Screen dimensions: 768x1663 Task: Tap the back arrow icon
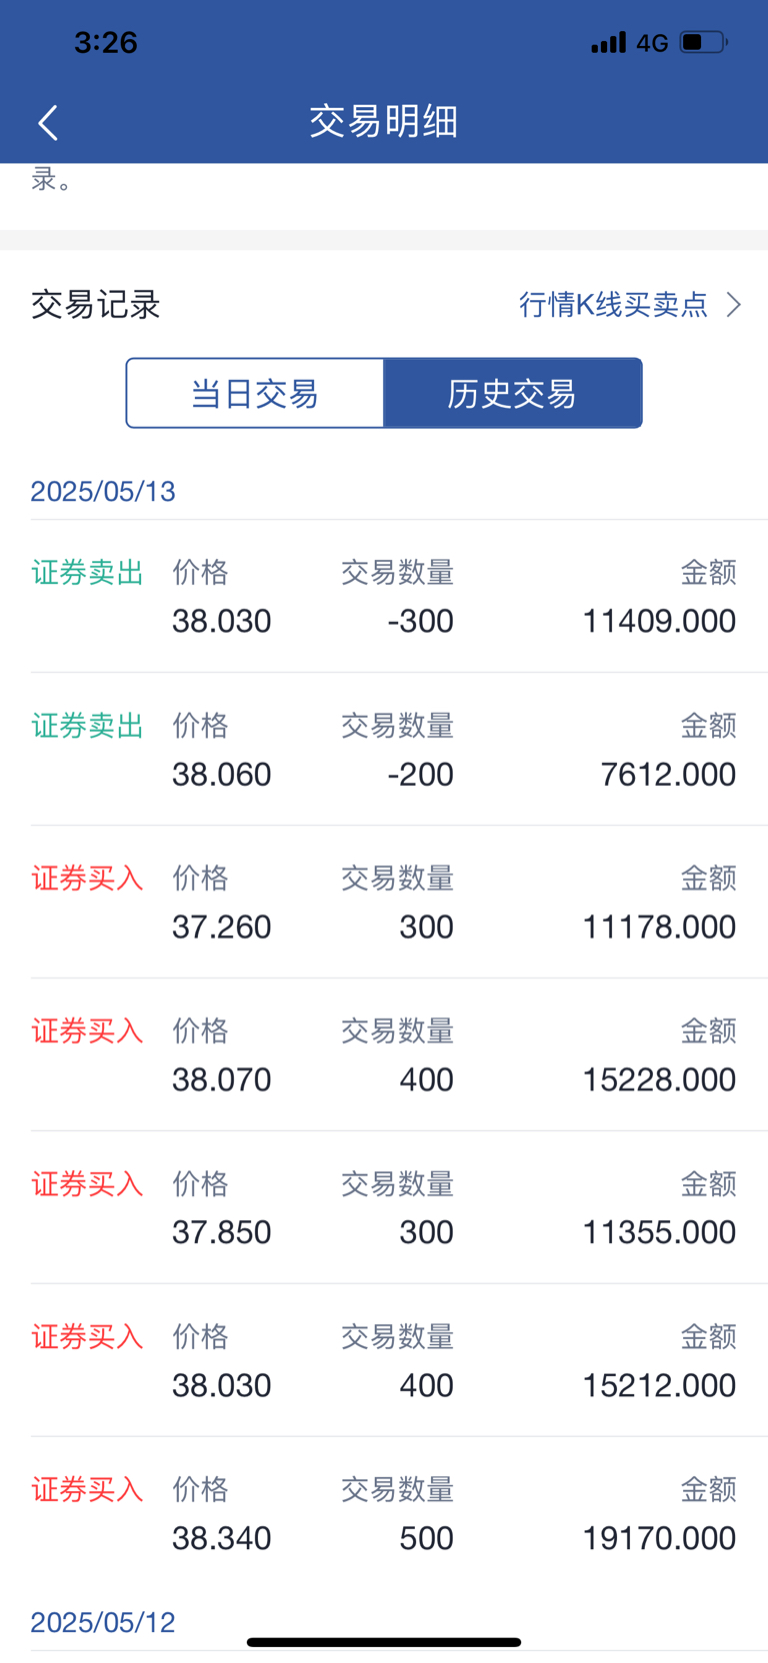pyautogui.click(x=47, y=122)
